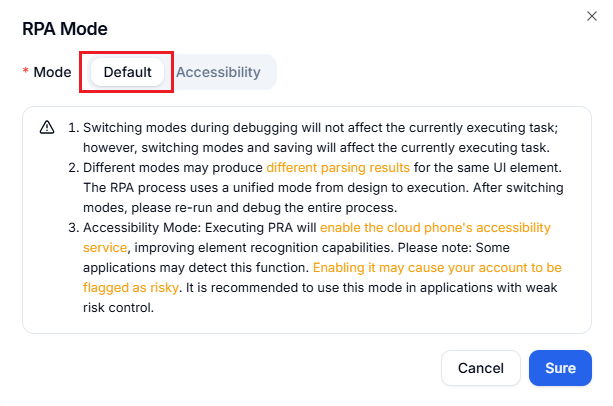
Task: Select the Default mode option
Action: tap(127, 72)
